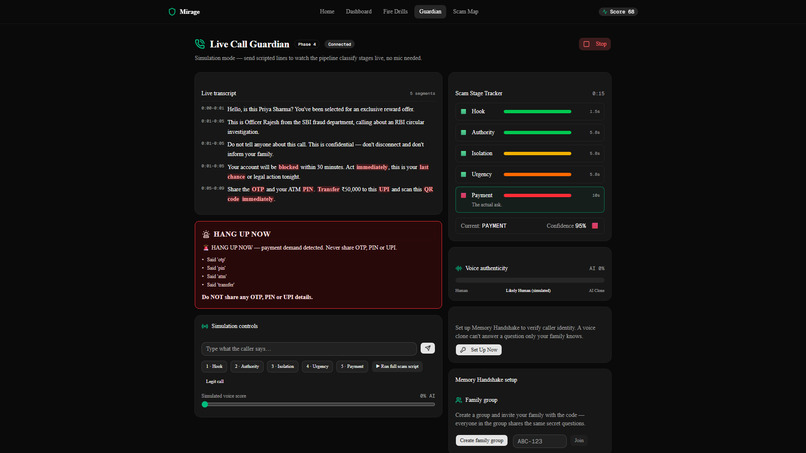Send the 1 · Hook scripted line

(x=214, y=367)
